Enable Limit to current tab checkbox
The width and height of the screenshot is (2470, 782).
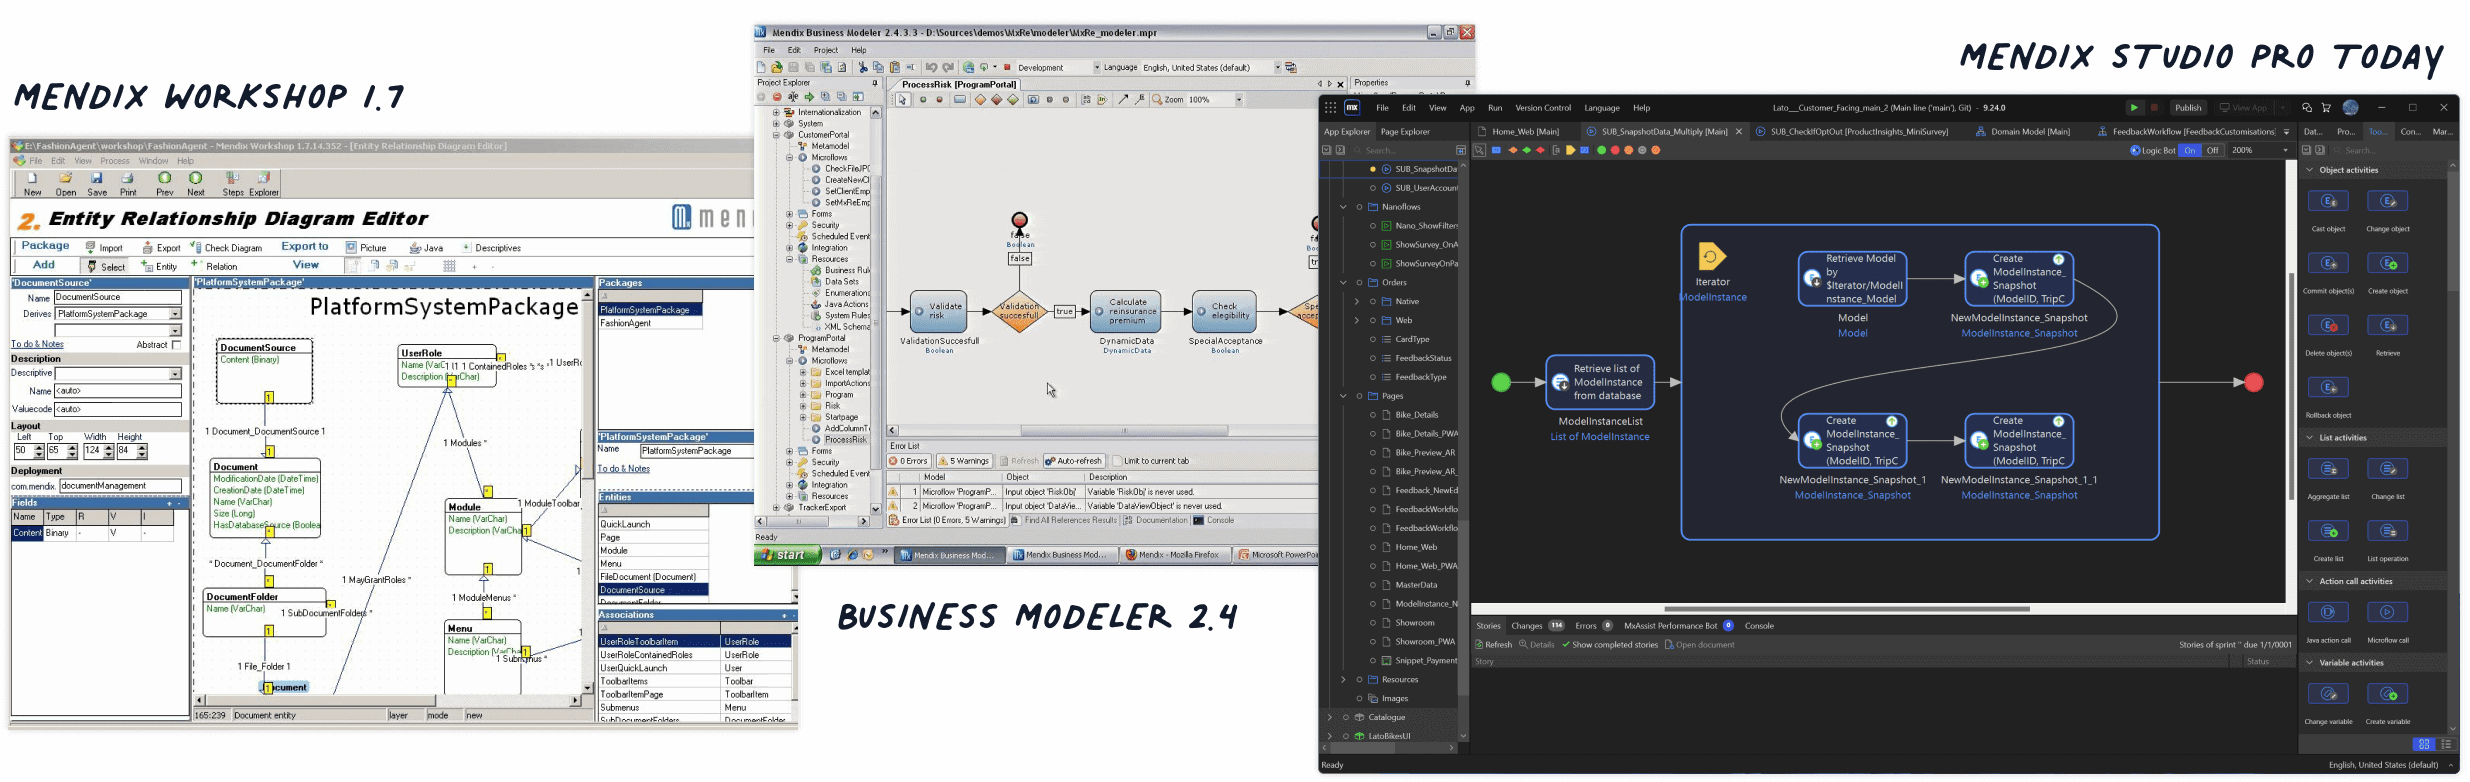(x=1118, y=461)
